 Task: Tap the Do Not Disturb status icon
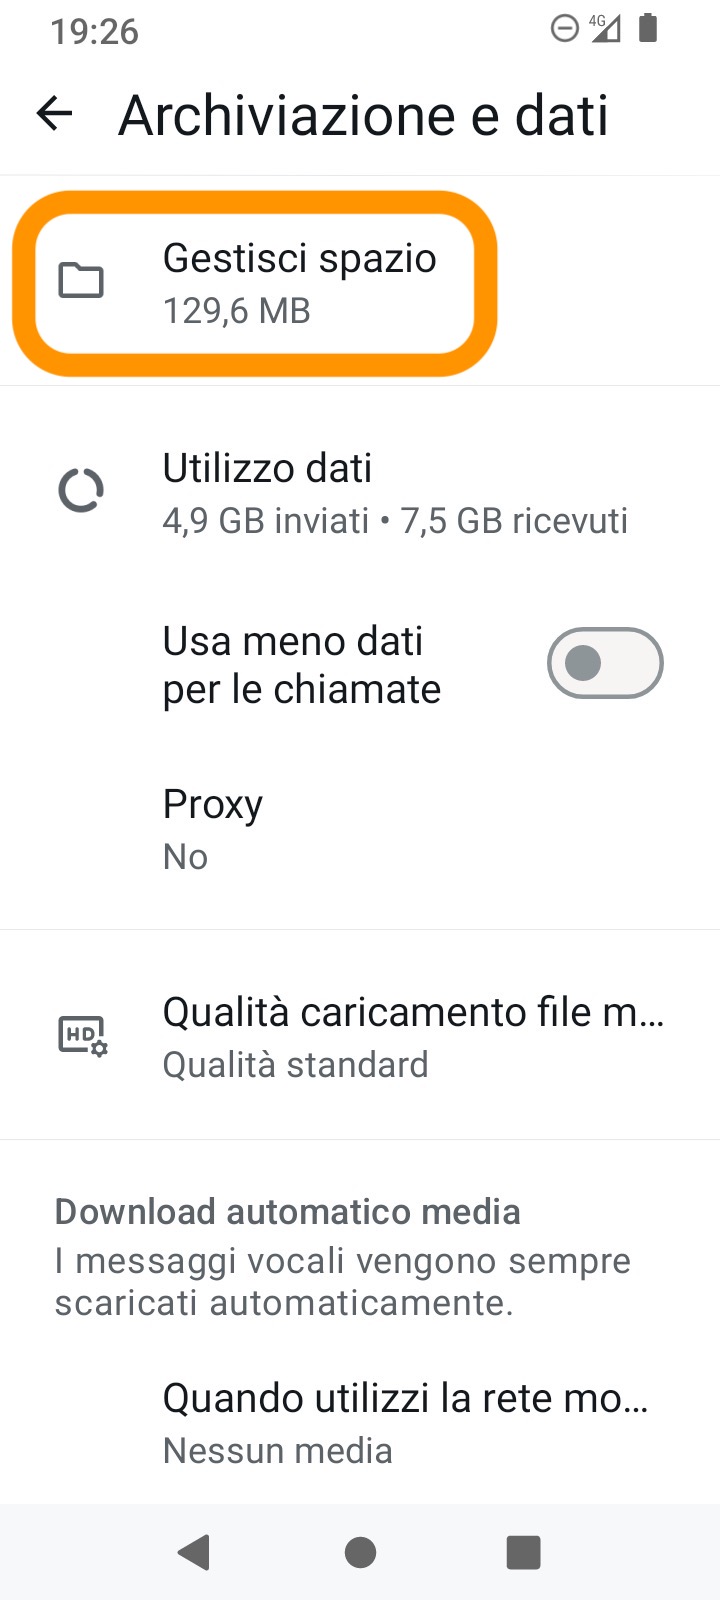coord(565,28)
